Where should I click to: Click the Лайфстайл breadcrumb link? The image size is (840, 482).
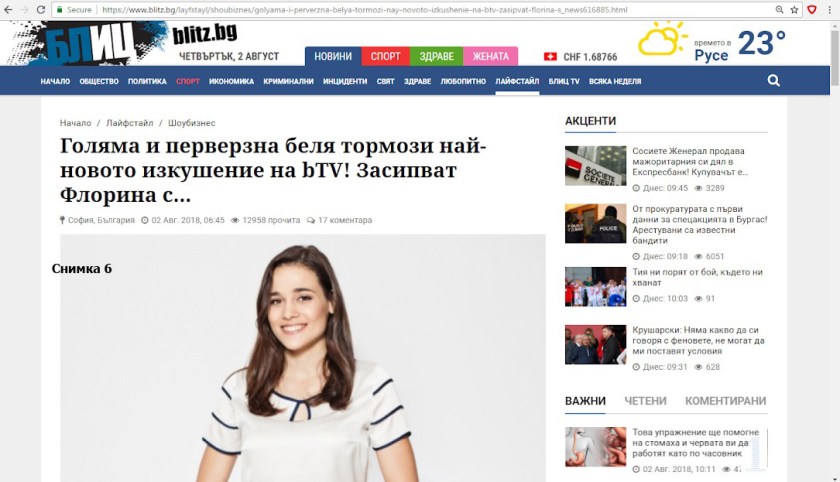[130, 123]
